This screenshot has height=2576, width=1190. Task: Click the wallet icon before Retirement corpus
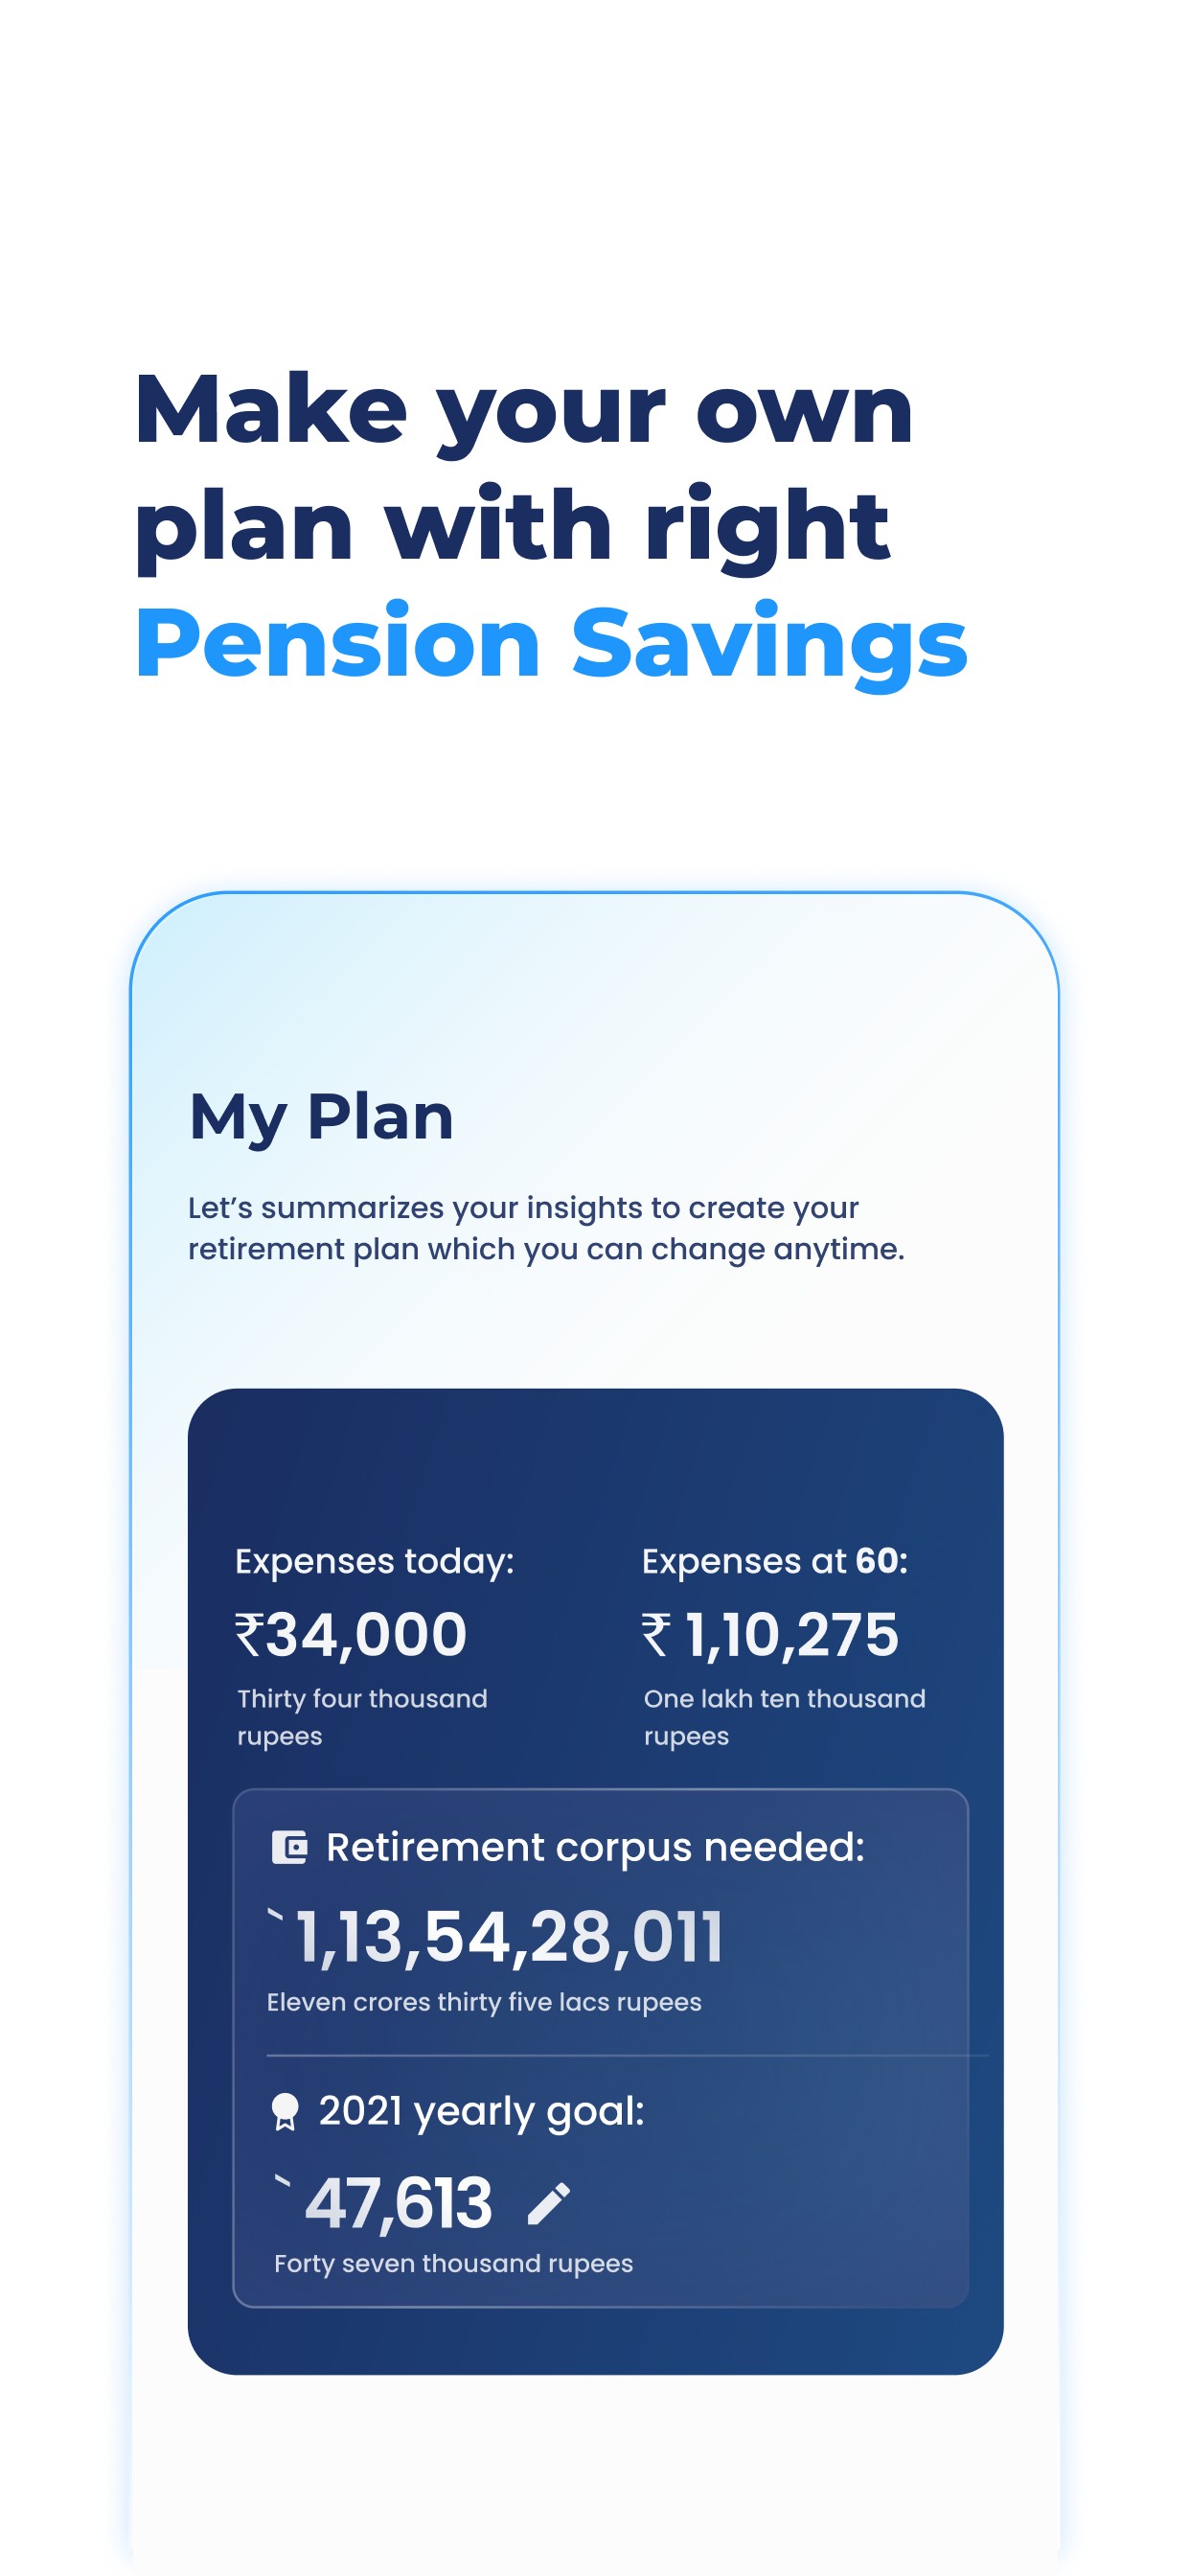(289, 1847)
